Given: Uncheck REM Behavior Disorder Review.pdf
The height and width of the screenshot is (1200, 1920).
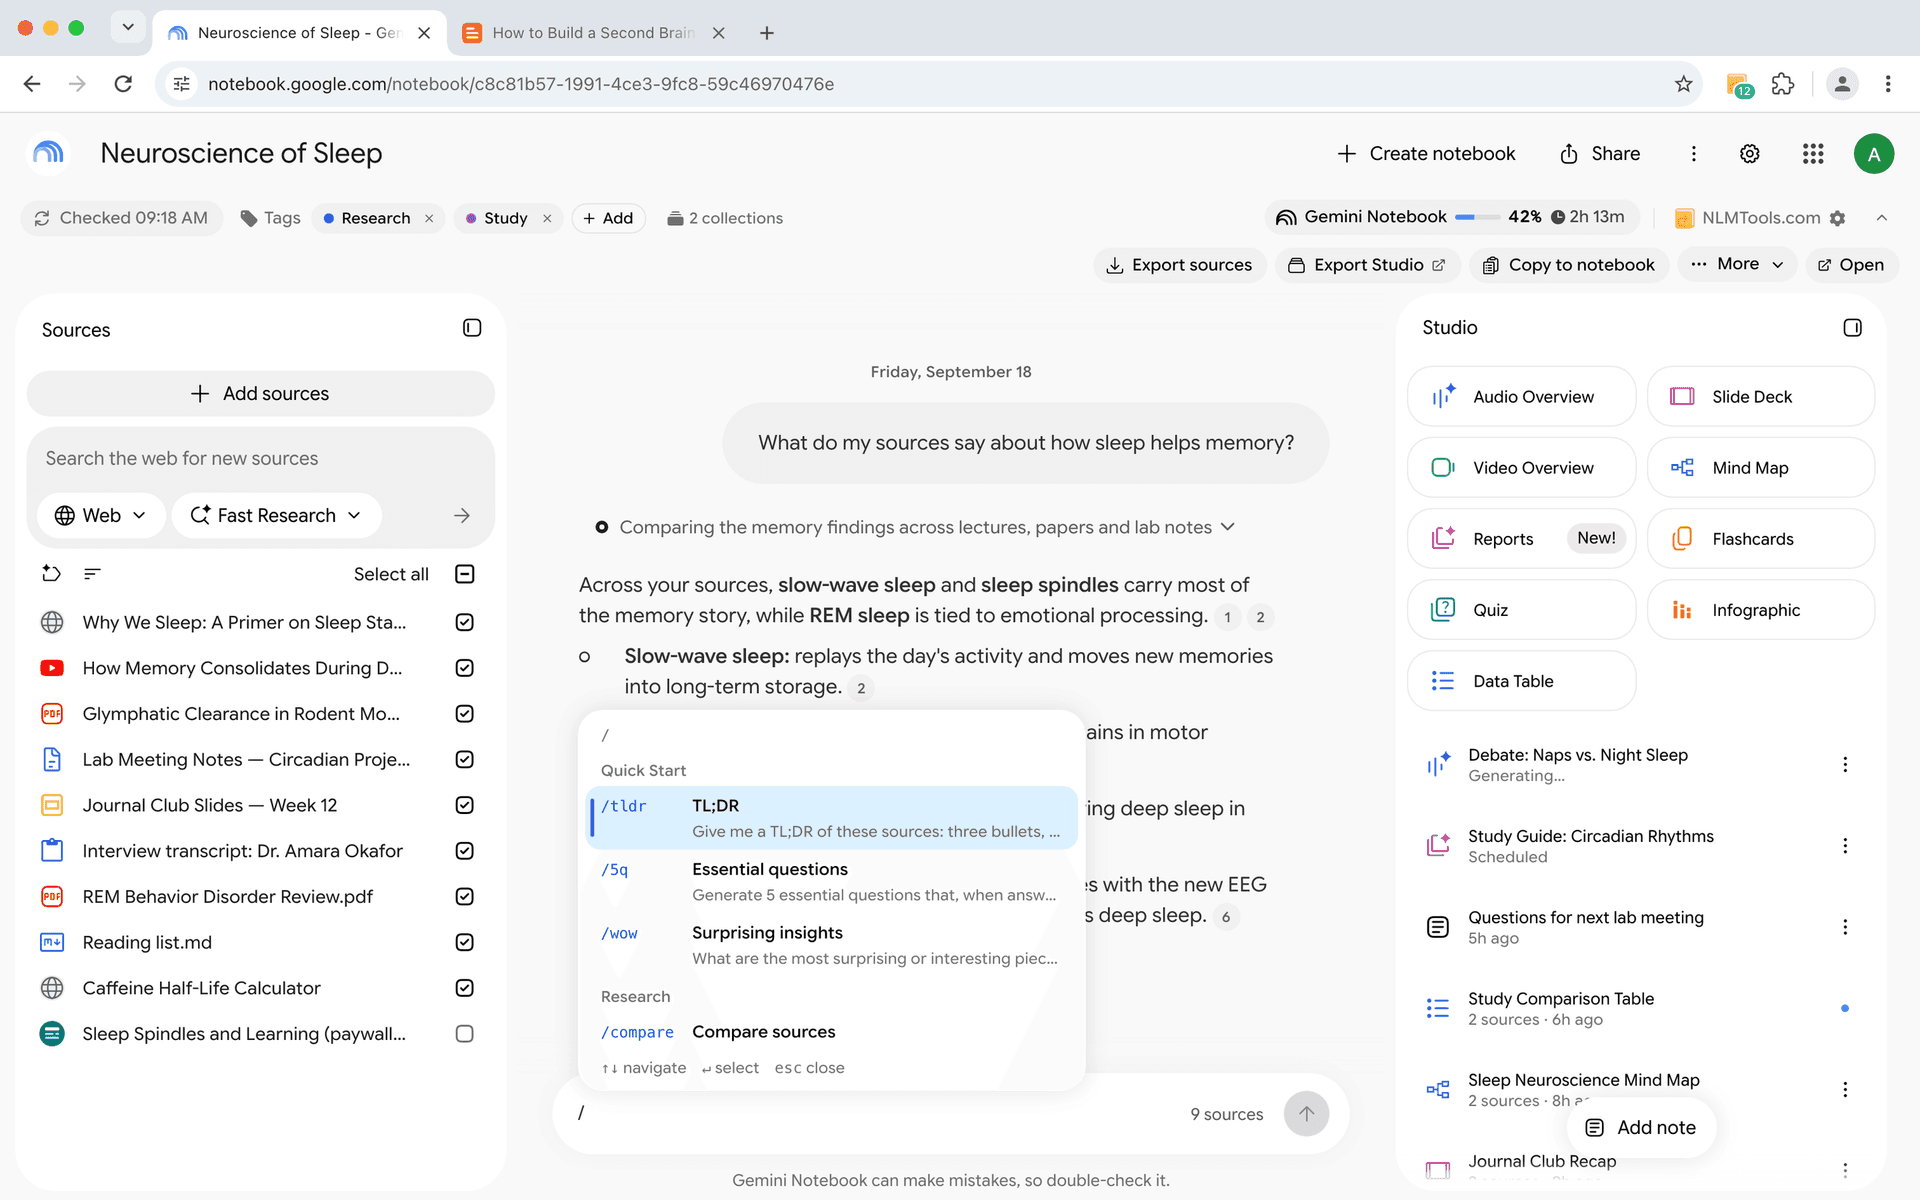Looking at the screenshot, I should pos(464,897).
